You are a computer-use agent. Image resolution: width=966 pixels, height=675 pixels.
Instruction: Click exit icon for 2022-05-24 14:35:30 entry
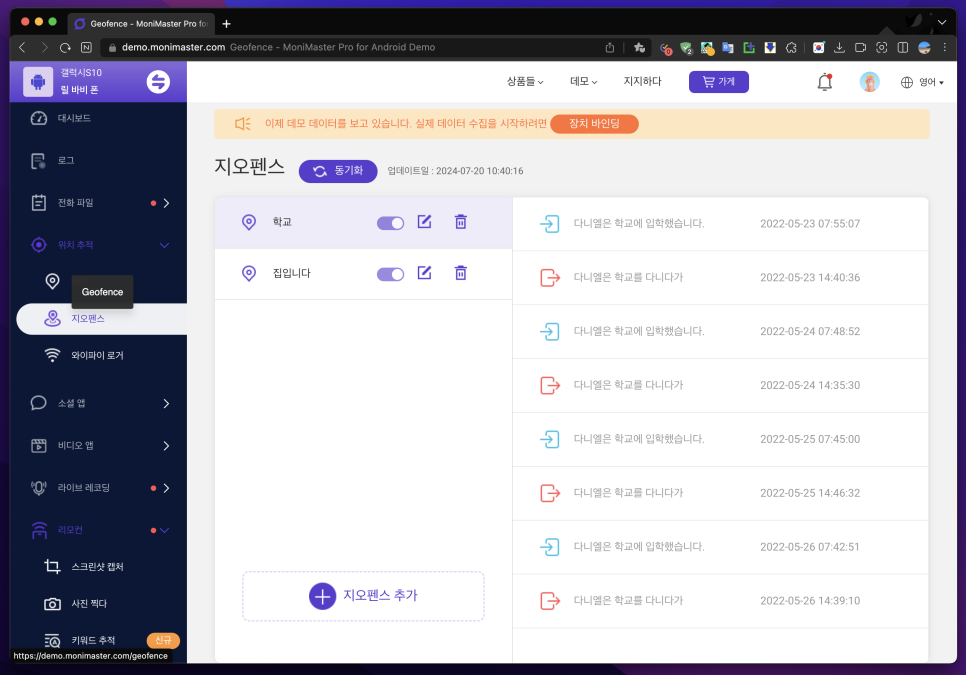550,386
